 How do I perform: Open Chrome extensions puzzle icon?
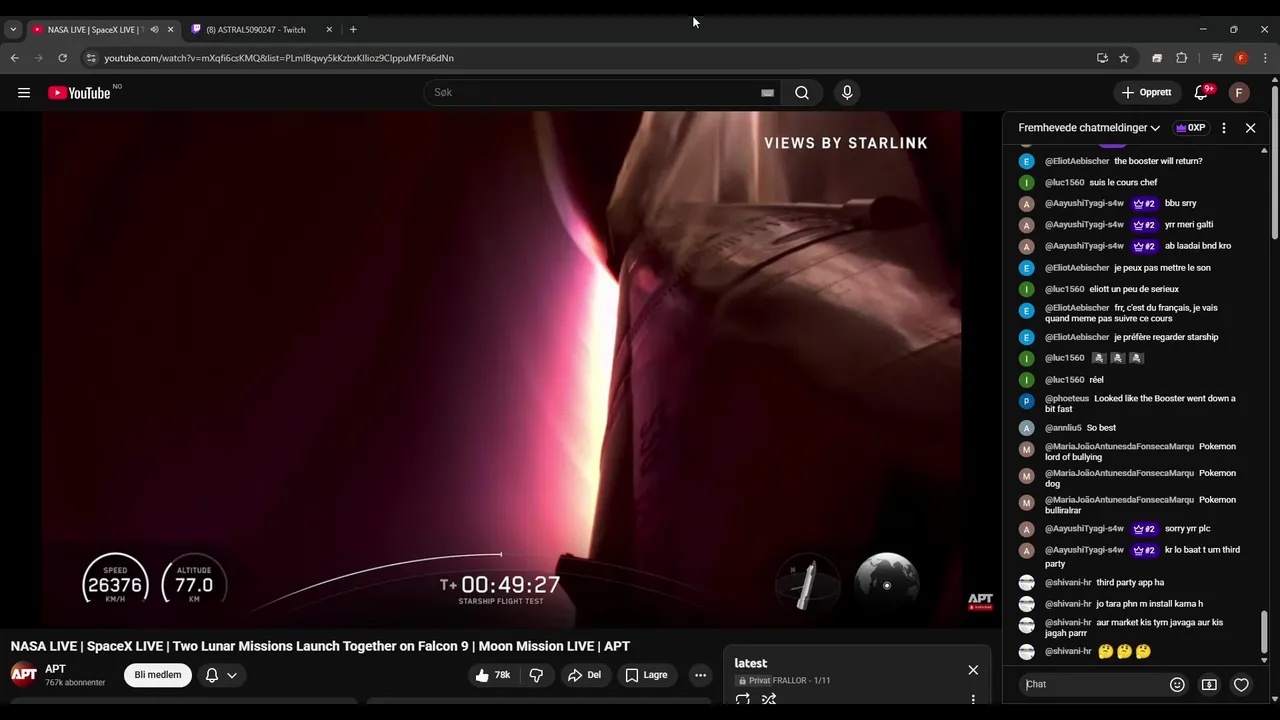[x=1181, y=58]
